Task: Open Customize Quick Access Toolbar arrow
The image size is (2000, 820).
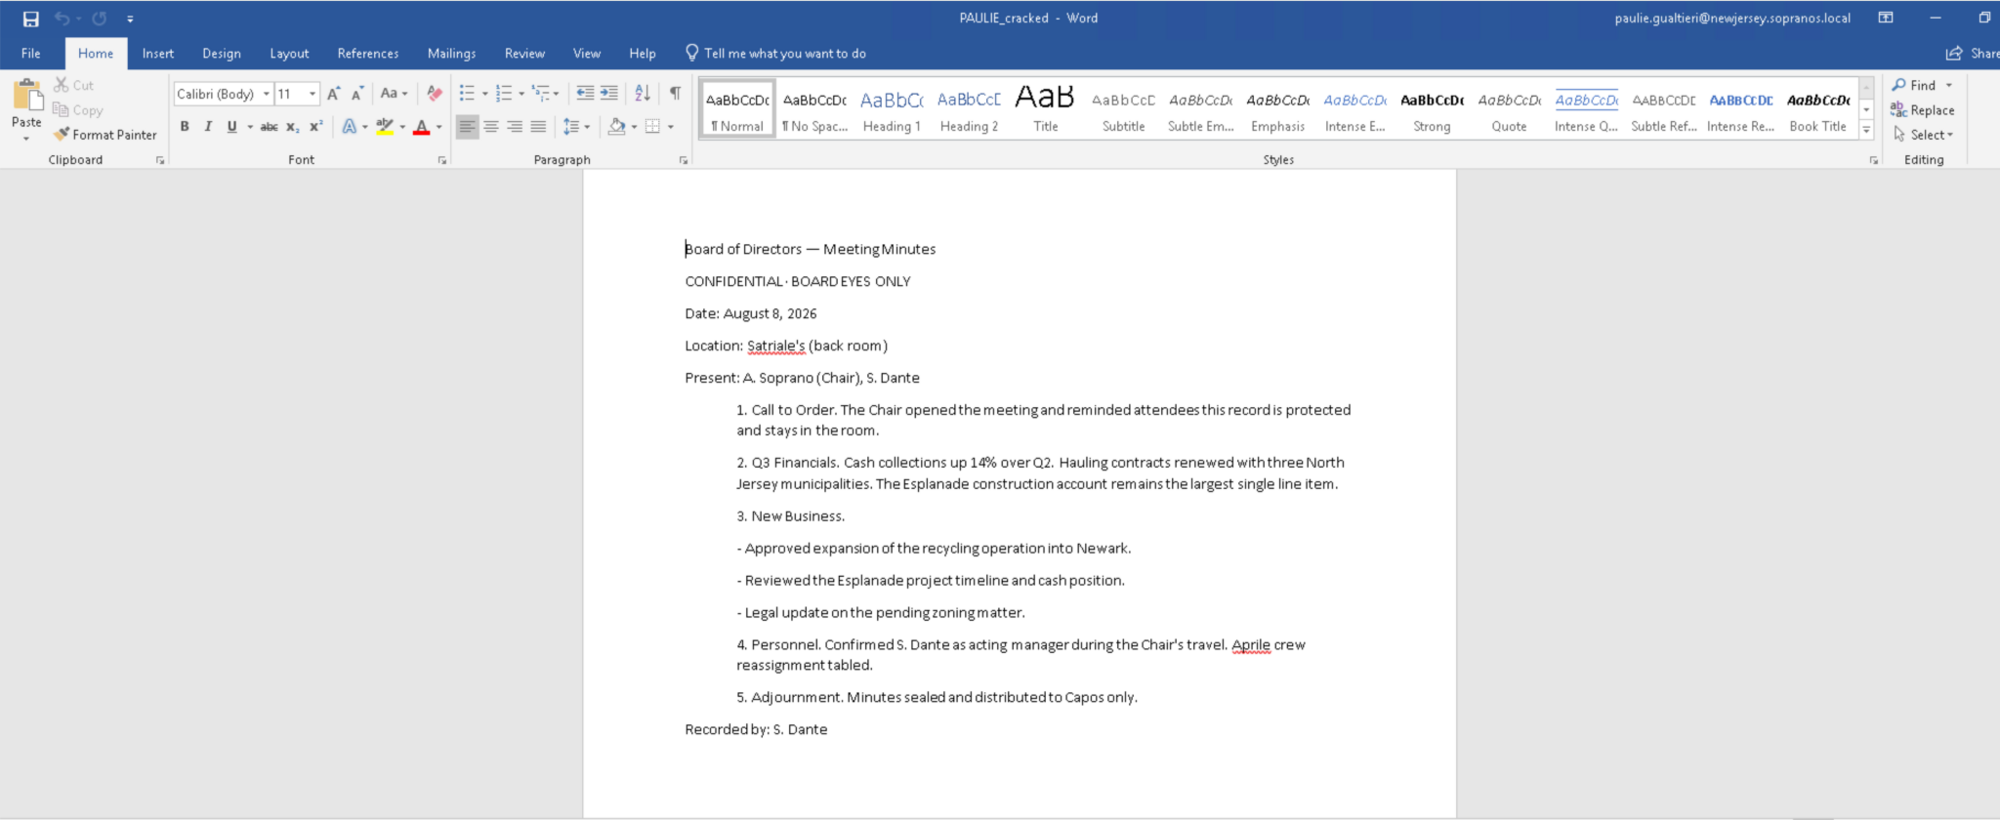Action: click(x=130, y=19)
